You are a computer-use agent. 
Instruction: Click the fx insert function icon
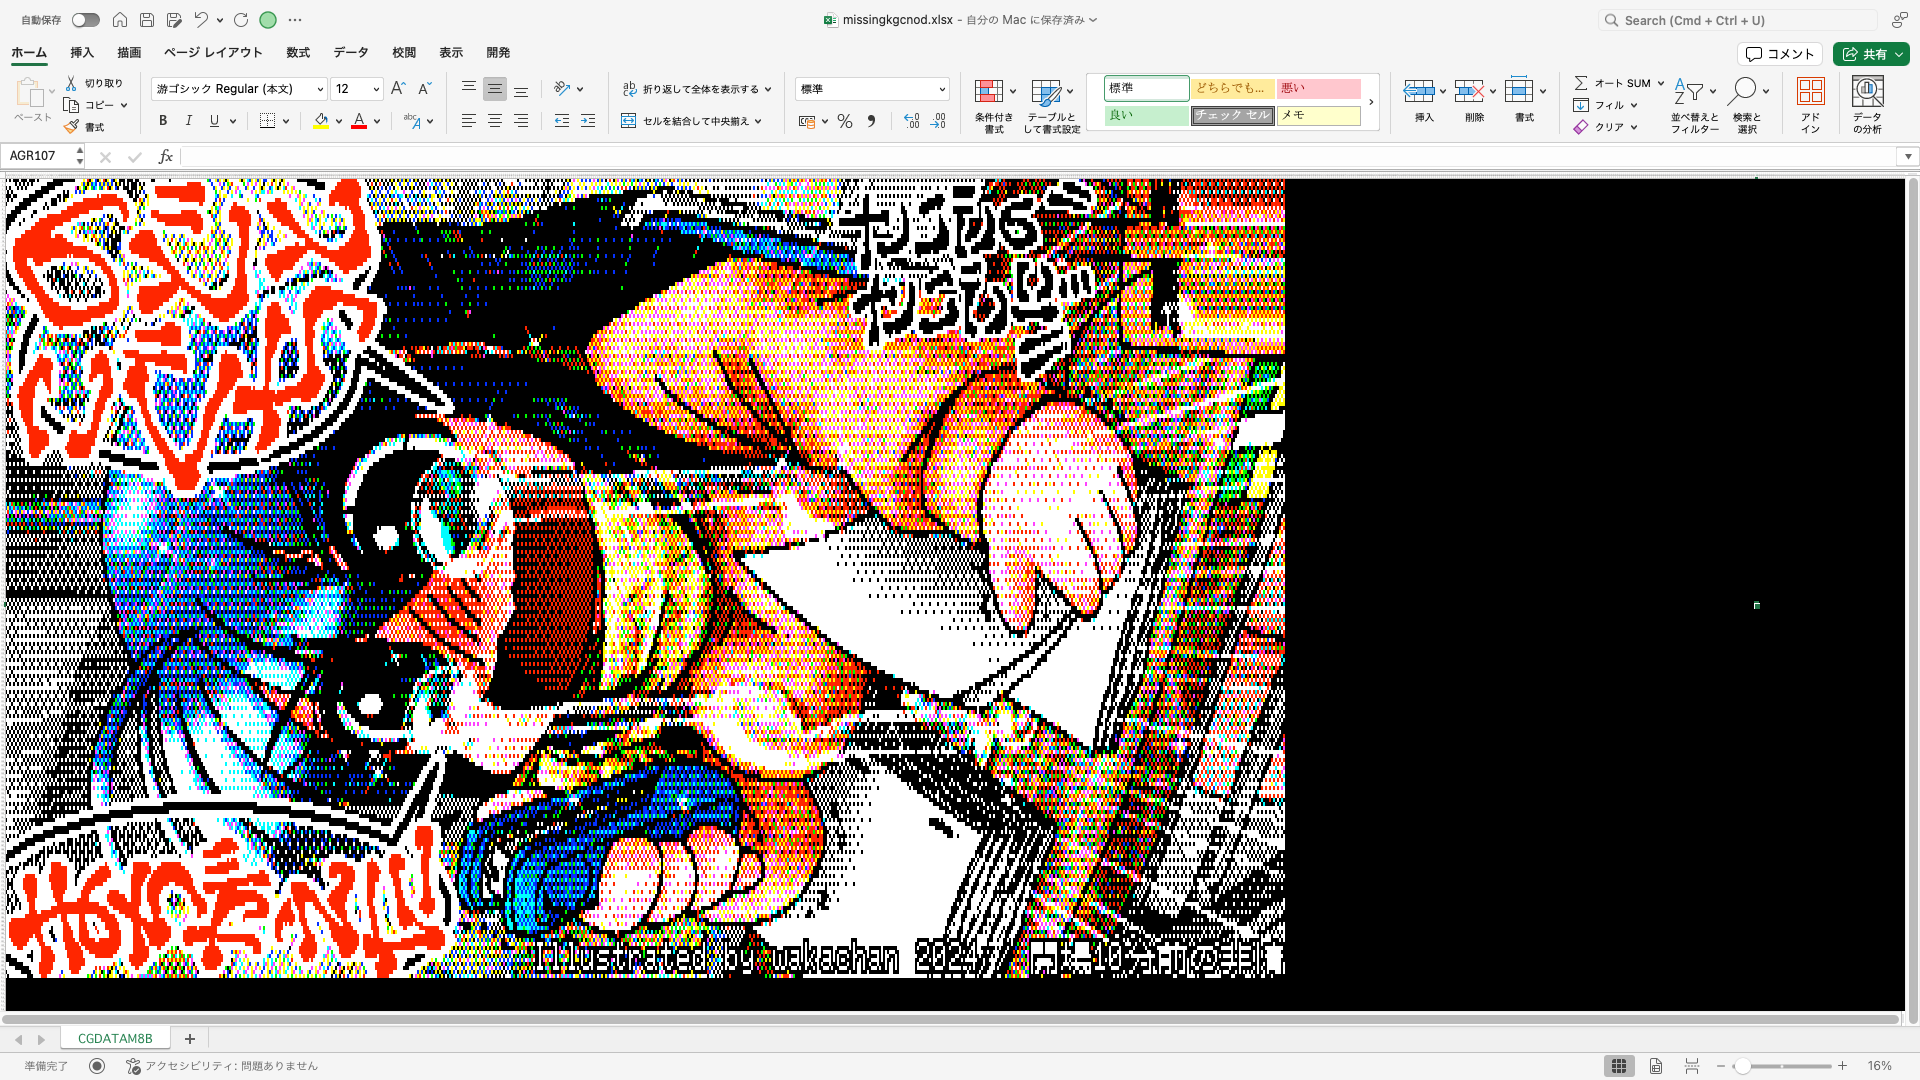click(166, 156)
